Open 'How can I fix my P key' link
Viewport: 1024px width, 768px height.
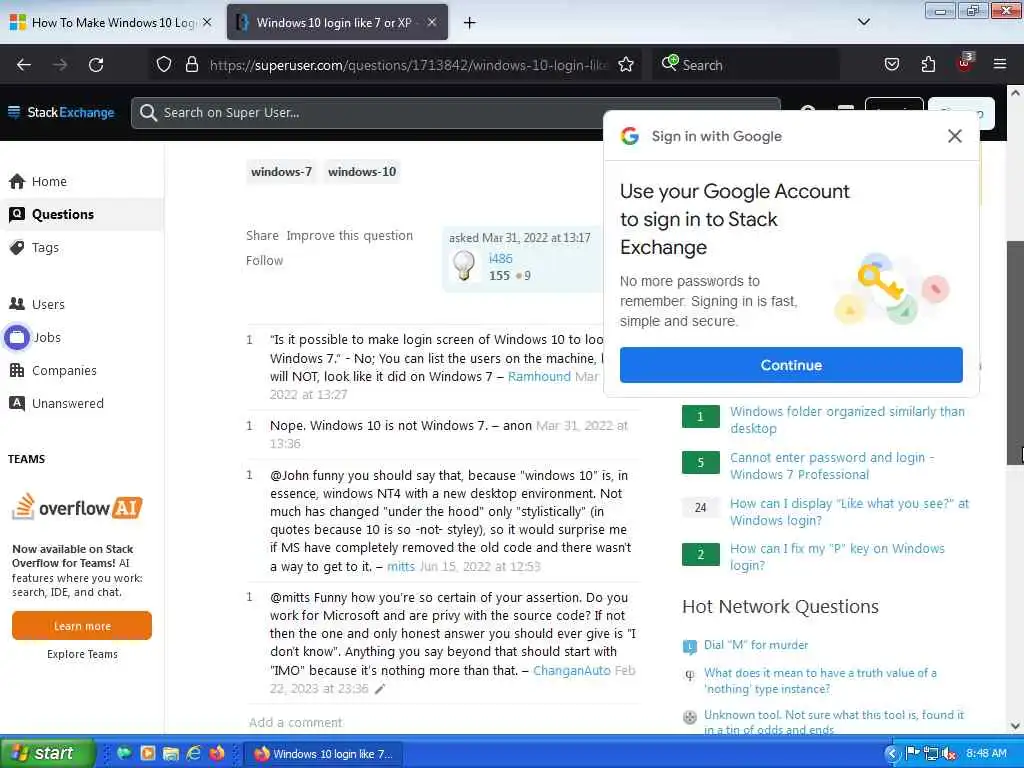837,556
